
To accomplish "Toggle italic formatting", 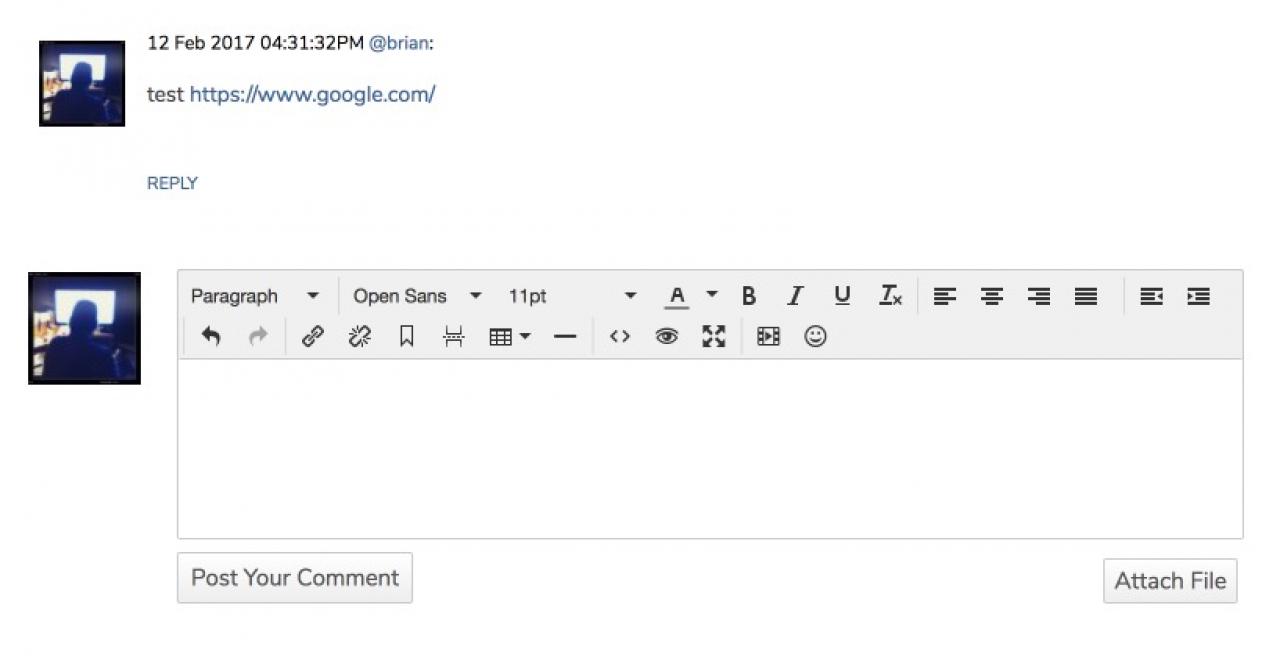I will pos(795,296).
